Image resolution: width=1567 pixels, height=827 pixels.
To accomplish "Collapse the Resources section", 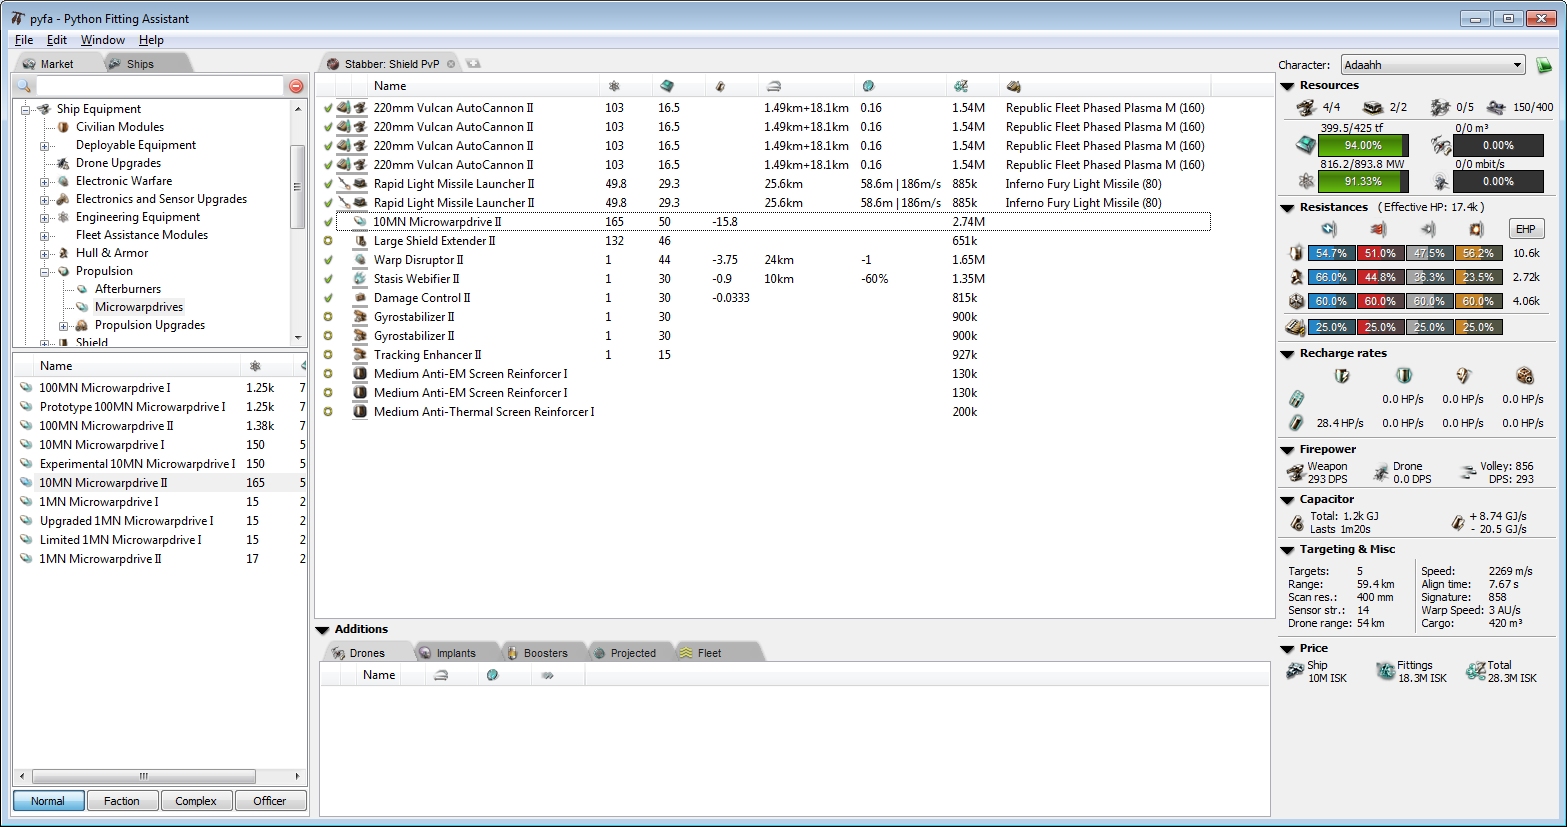I will pos(1287,86).
